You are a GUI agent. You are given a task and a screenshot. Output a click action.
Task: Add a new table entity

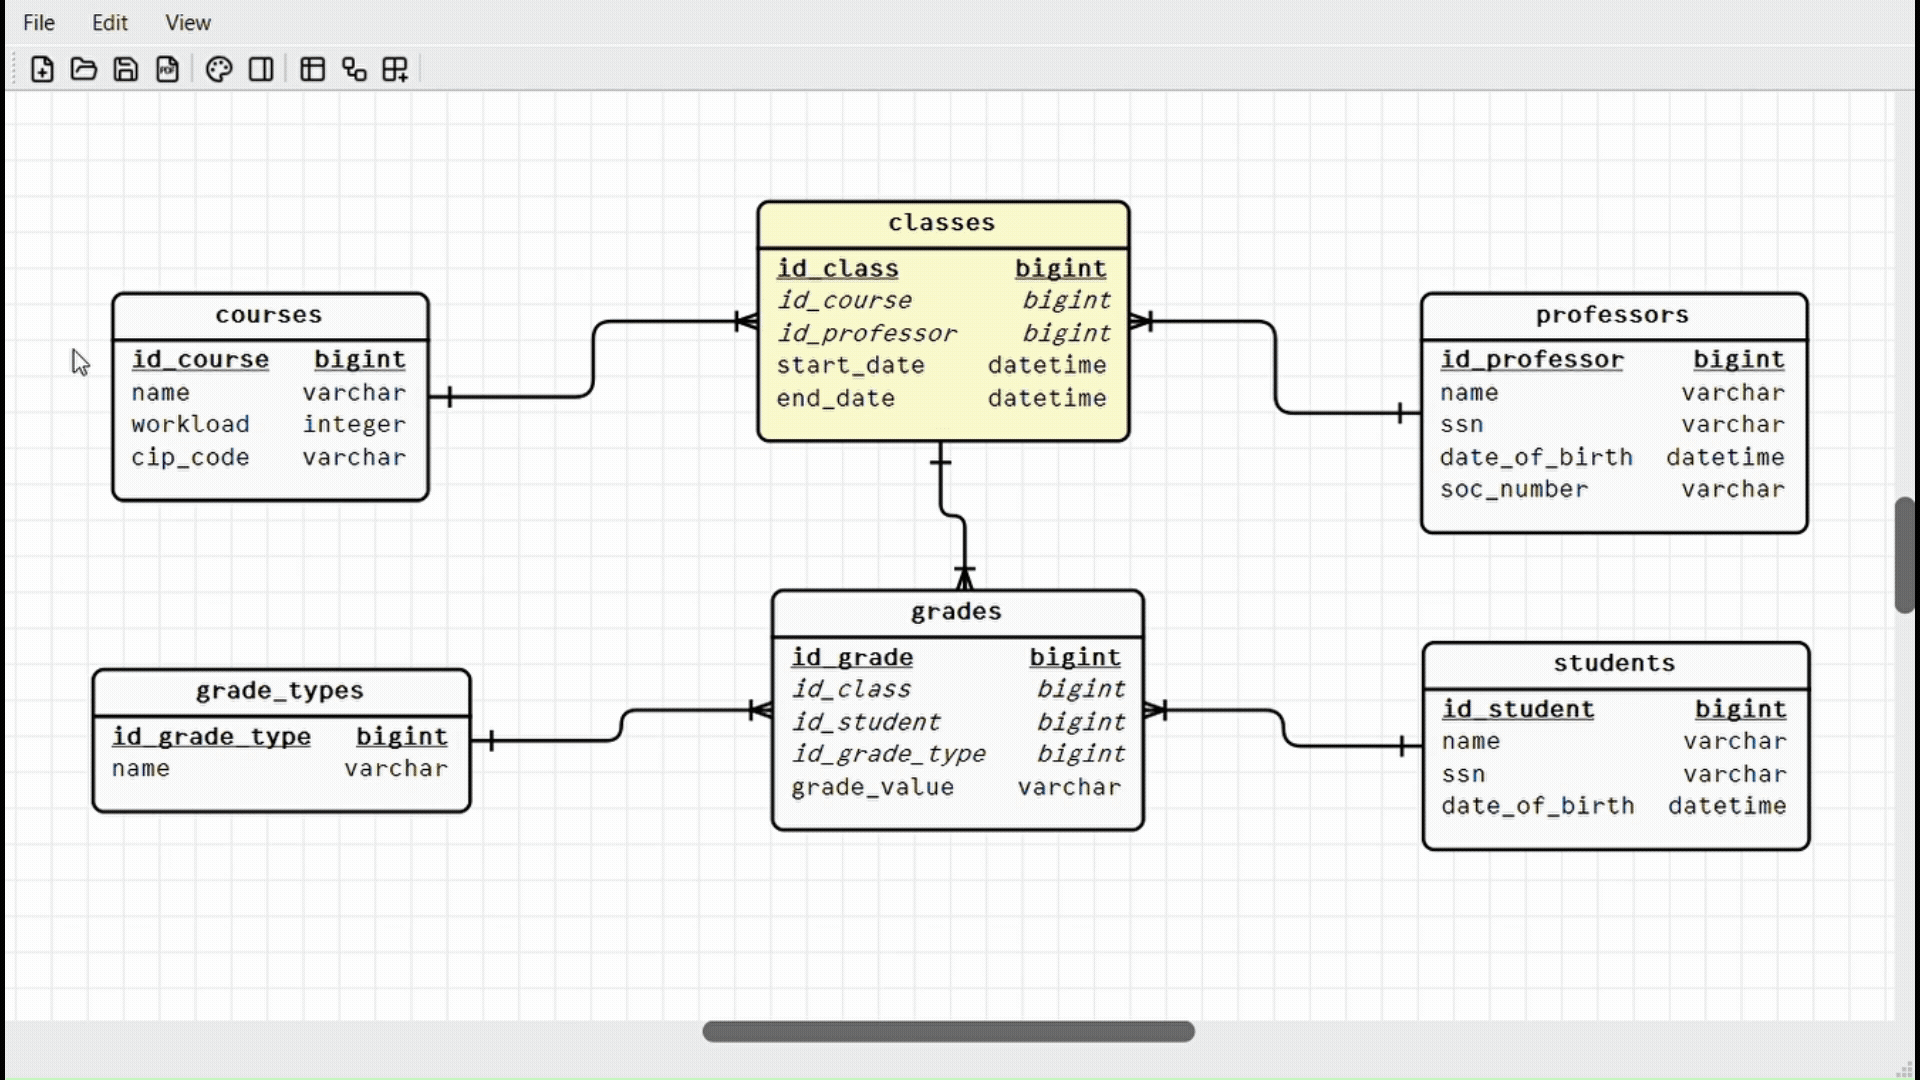click(x=313, y=69)
